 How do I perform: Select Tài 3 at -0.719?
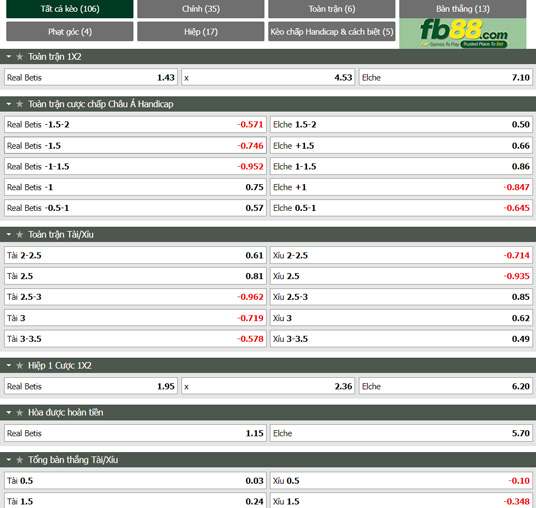135,318
